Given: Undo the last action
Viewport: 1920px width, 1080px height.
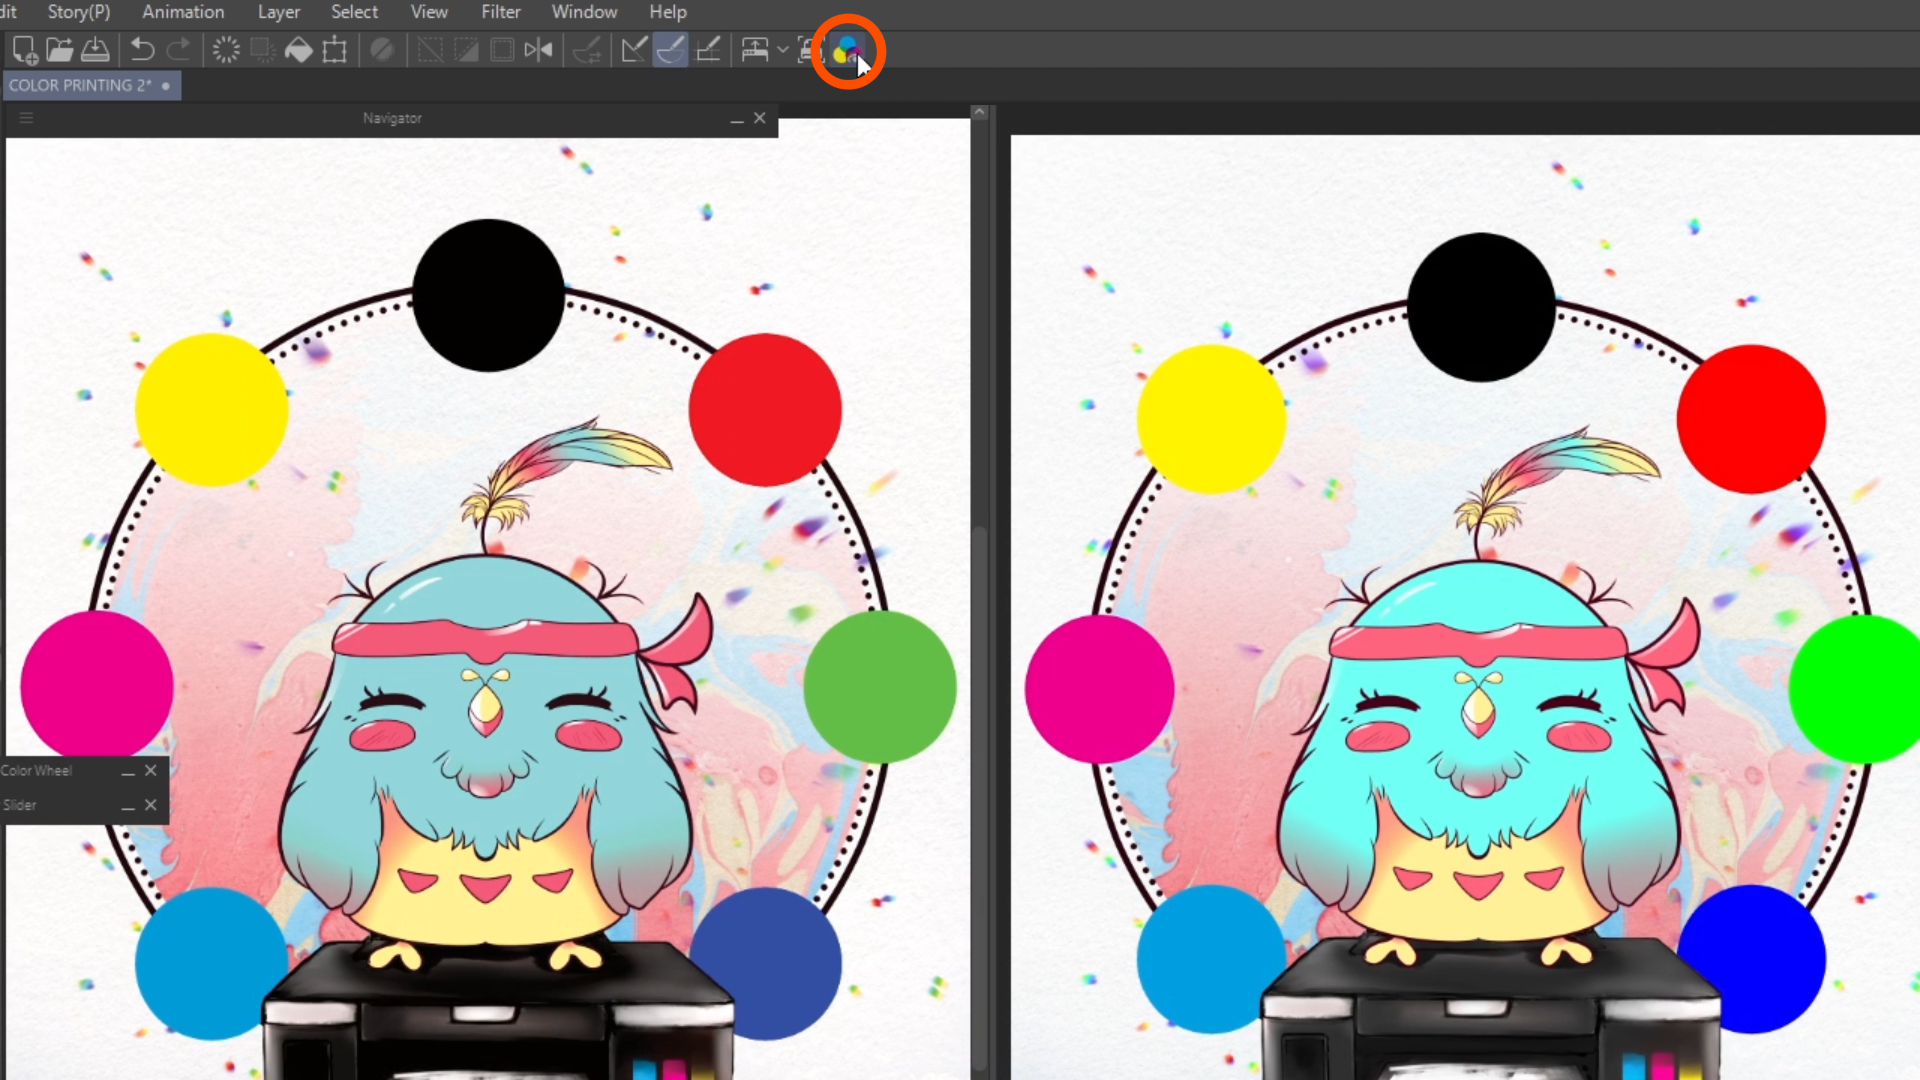Looking at the screenshot, I should click(142, 50).
